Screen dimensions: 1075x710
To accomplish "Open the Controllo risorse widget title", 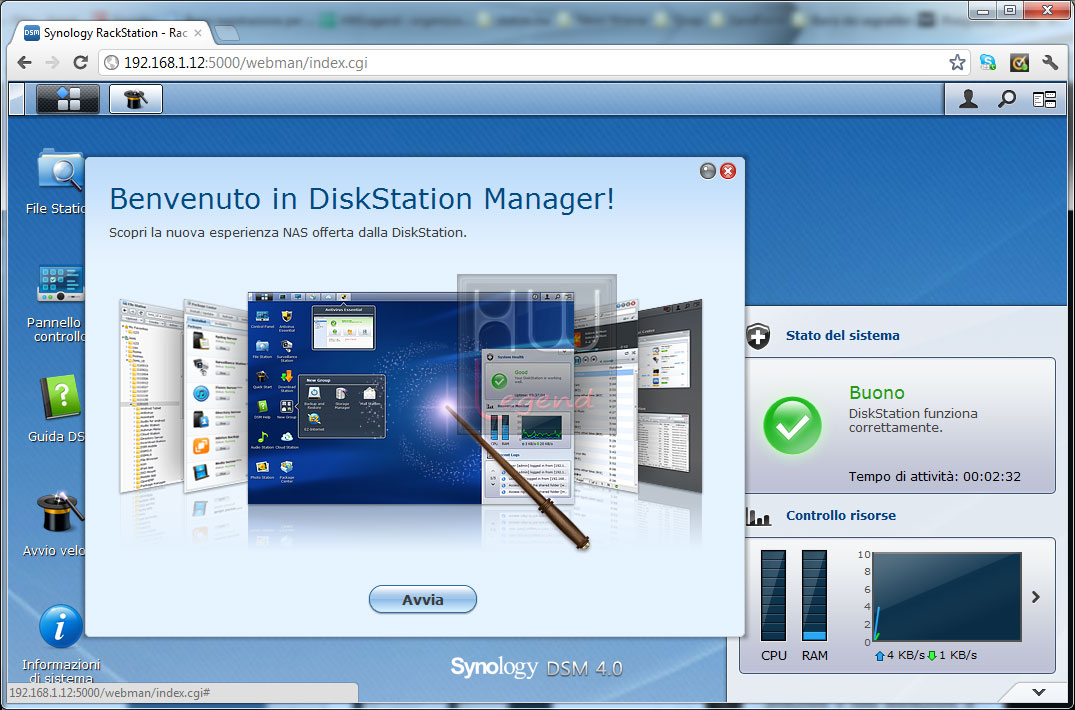I will coord(841,515).
